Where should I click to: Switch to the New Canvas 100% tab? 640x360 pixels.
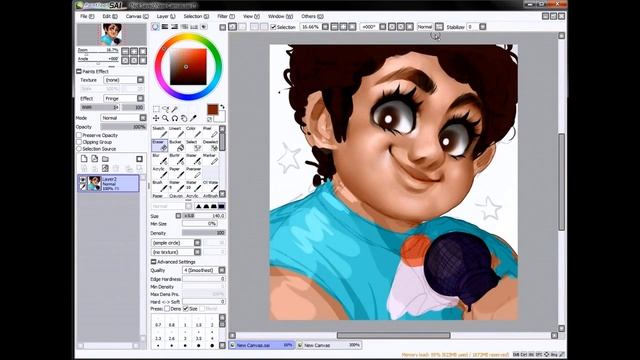329,345
